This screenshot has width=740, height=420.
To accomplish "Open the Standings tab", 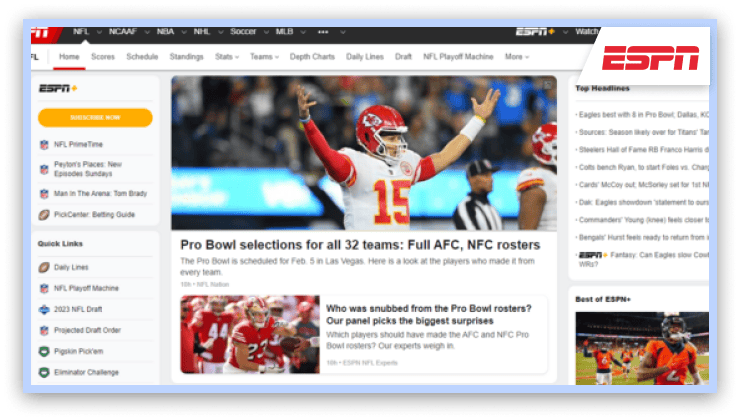I will click(x=186, y=57).
